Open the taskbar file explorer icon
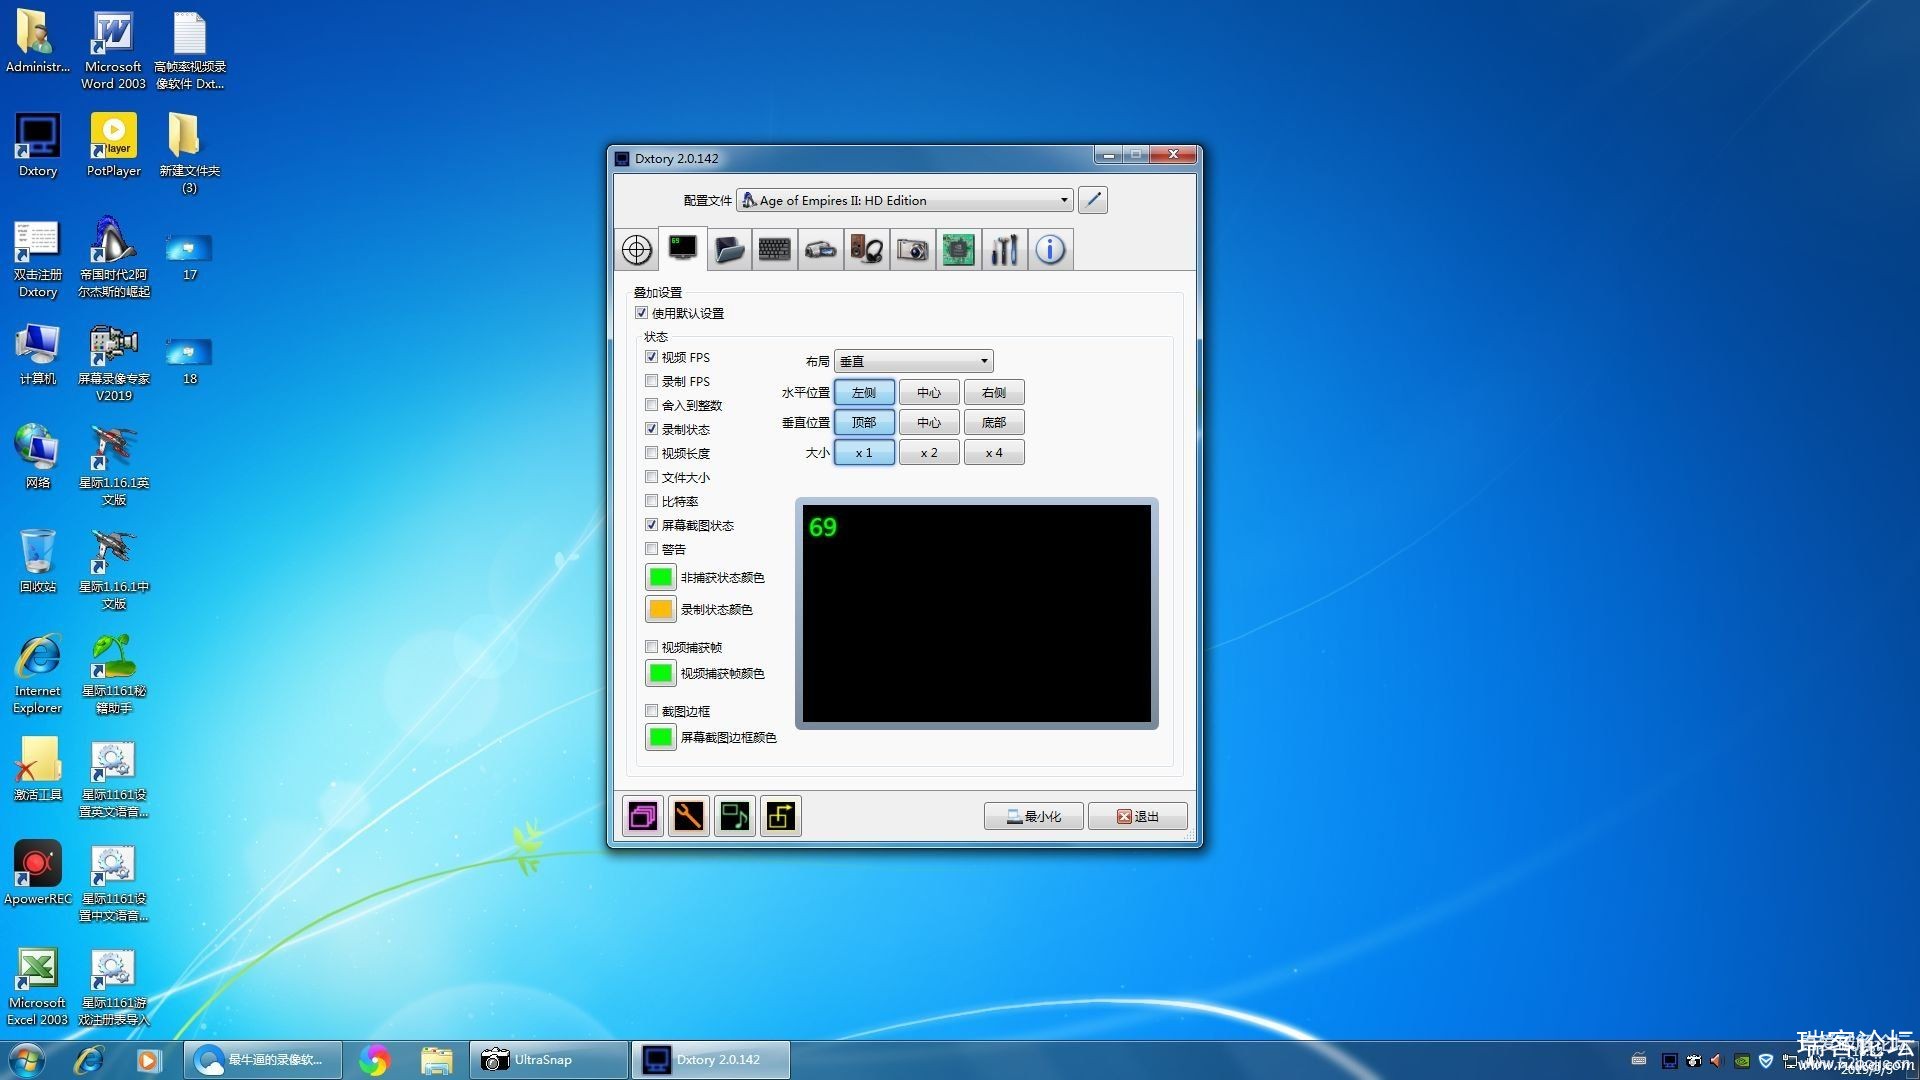This screenshot has width=1920, height=1080. [x=436, y=1060]
